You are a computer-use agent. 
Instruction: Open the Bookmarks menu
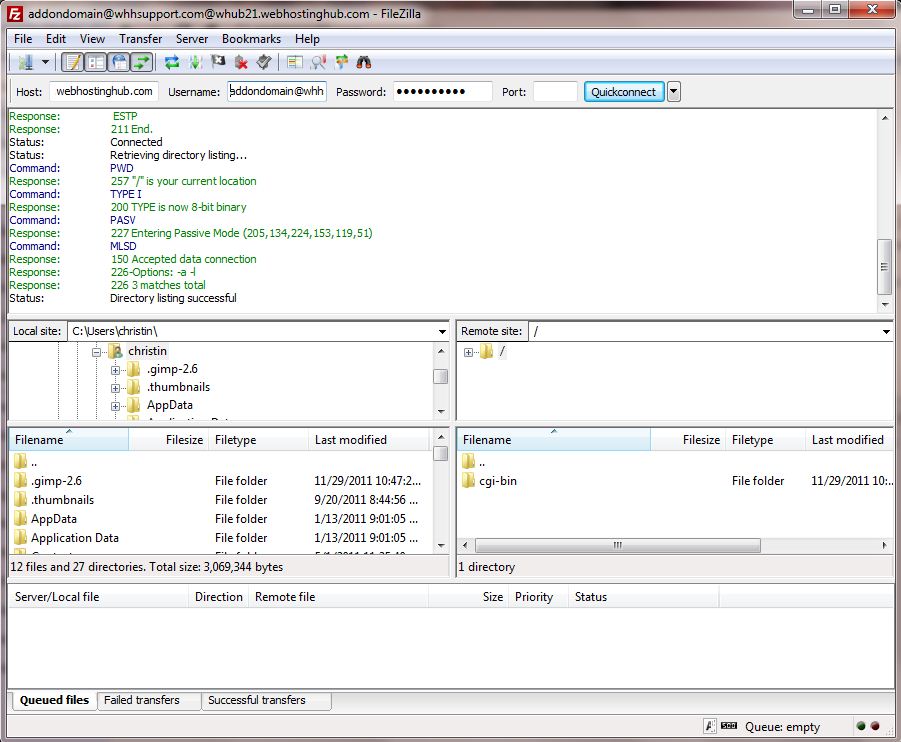(251, 39)
